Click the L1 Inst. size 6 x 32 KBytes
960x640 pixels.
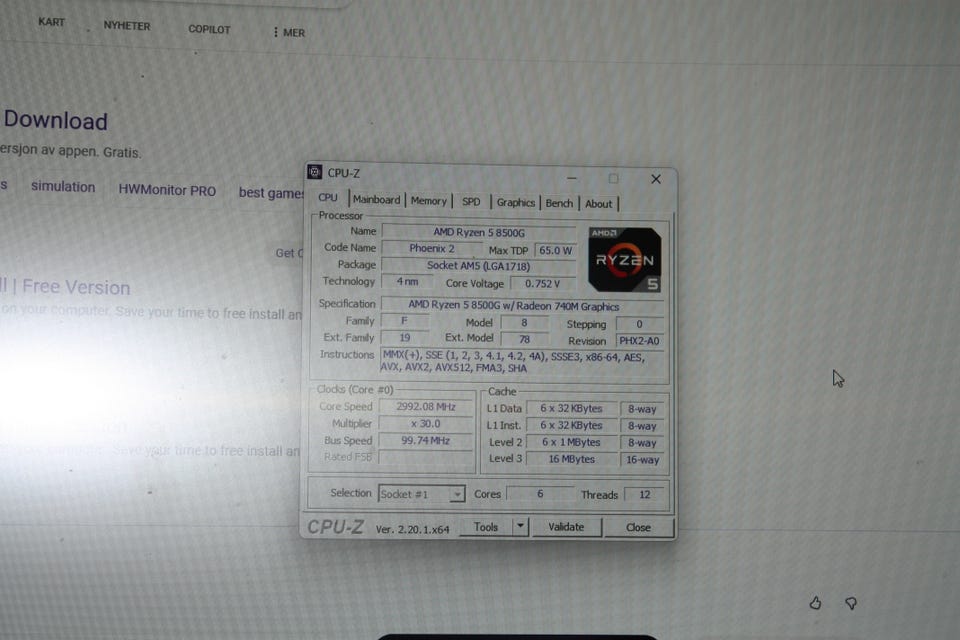[571, 425]
